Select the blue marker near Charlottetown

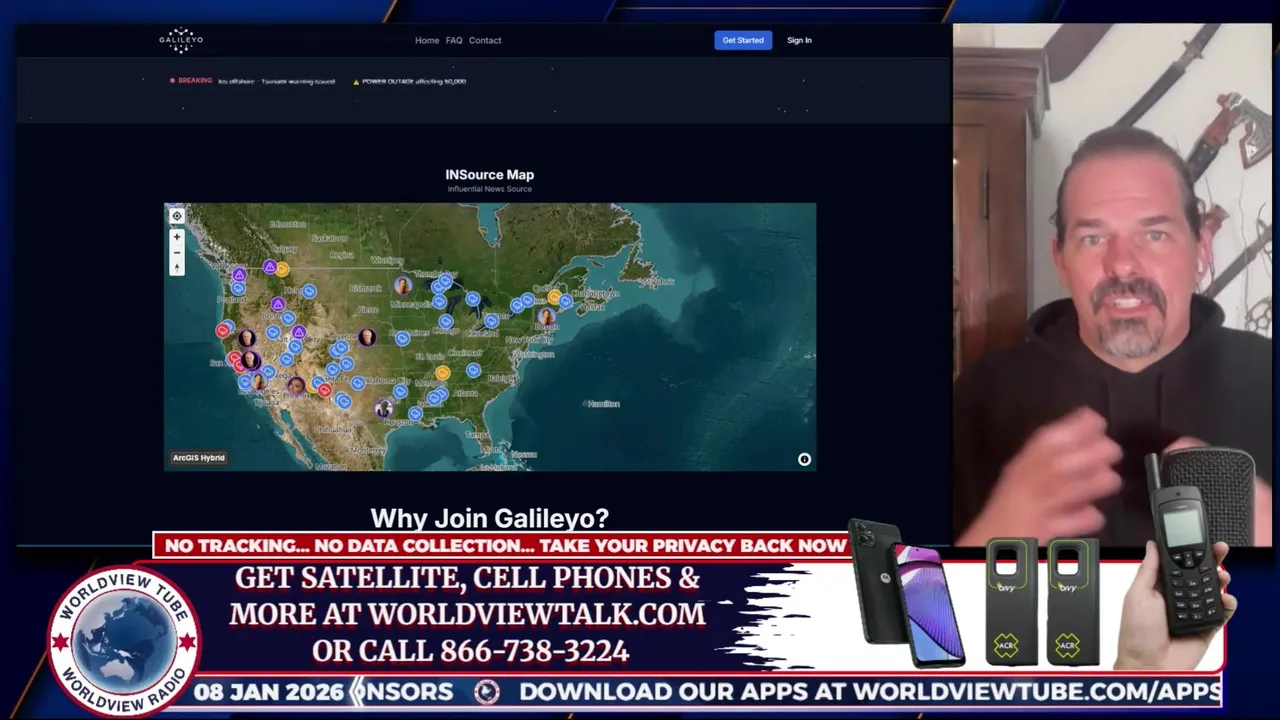[x=566, y=301]
